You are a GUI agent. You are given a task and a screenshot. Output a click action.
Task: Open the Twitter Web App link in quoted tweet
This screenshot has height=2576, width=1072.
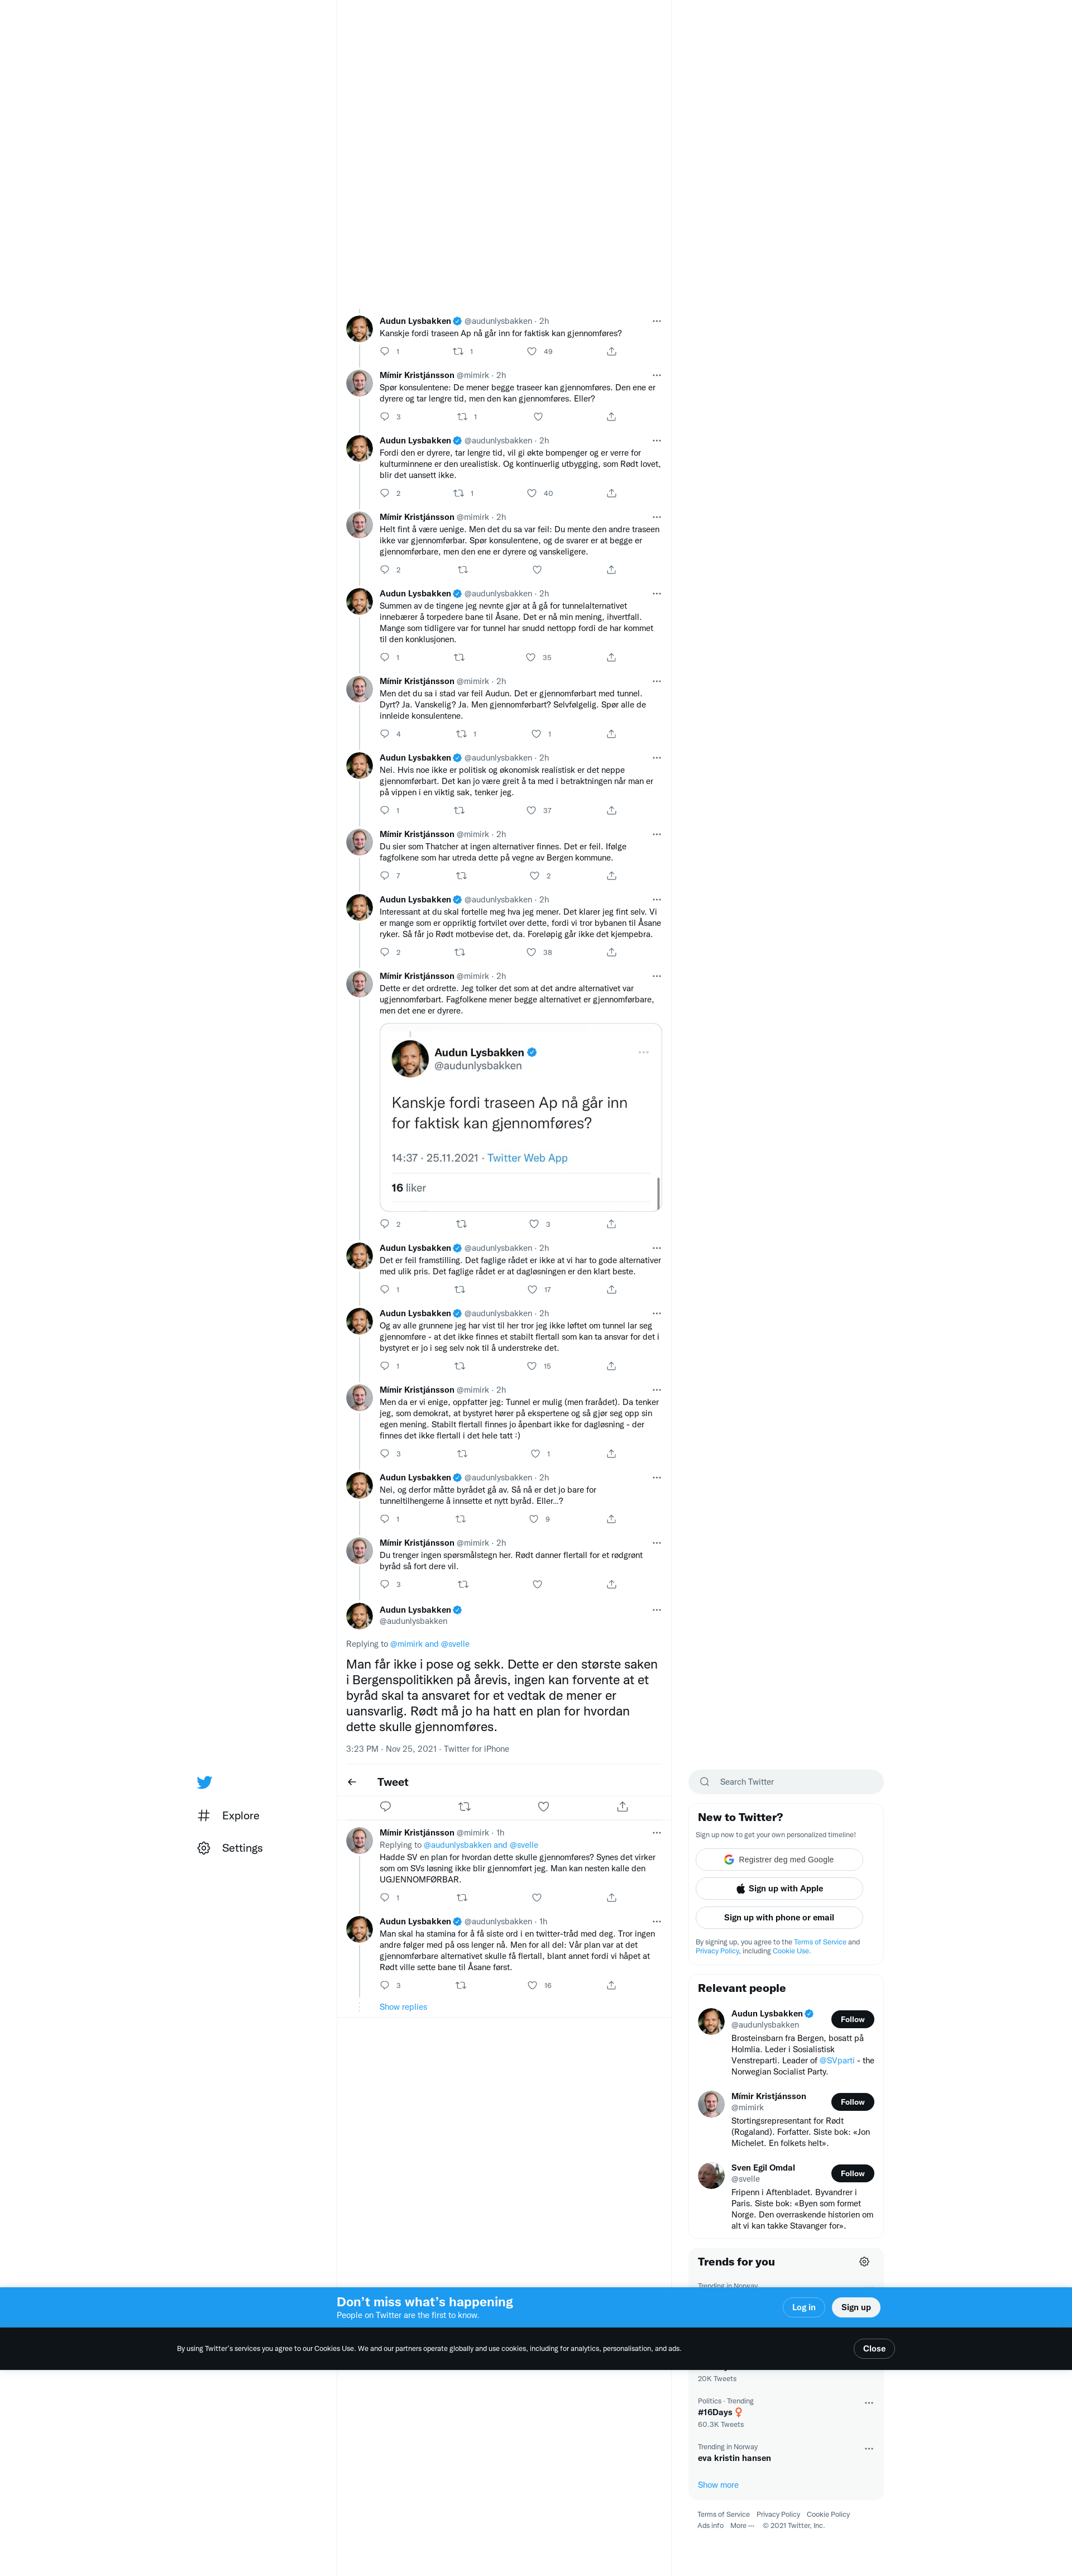527,1158
